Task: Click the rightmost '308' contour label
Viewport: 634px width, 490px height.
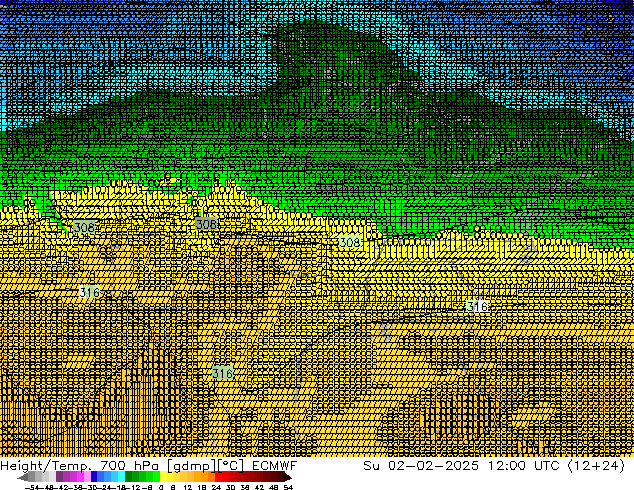Action: [350, 242]
